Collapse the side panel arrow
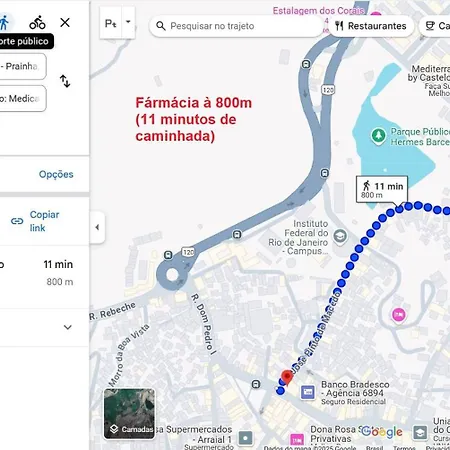The image size is (450, 450). click(97, 227)
